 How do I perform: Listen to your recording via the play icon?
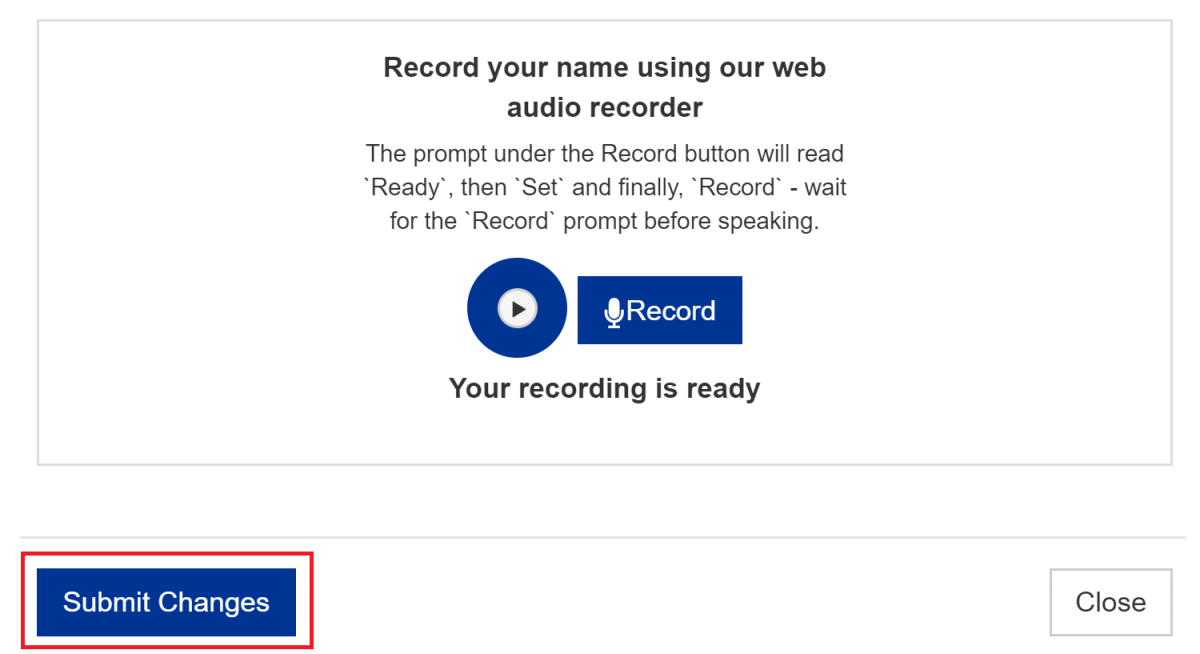point(517,308)
